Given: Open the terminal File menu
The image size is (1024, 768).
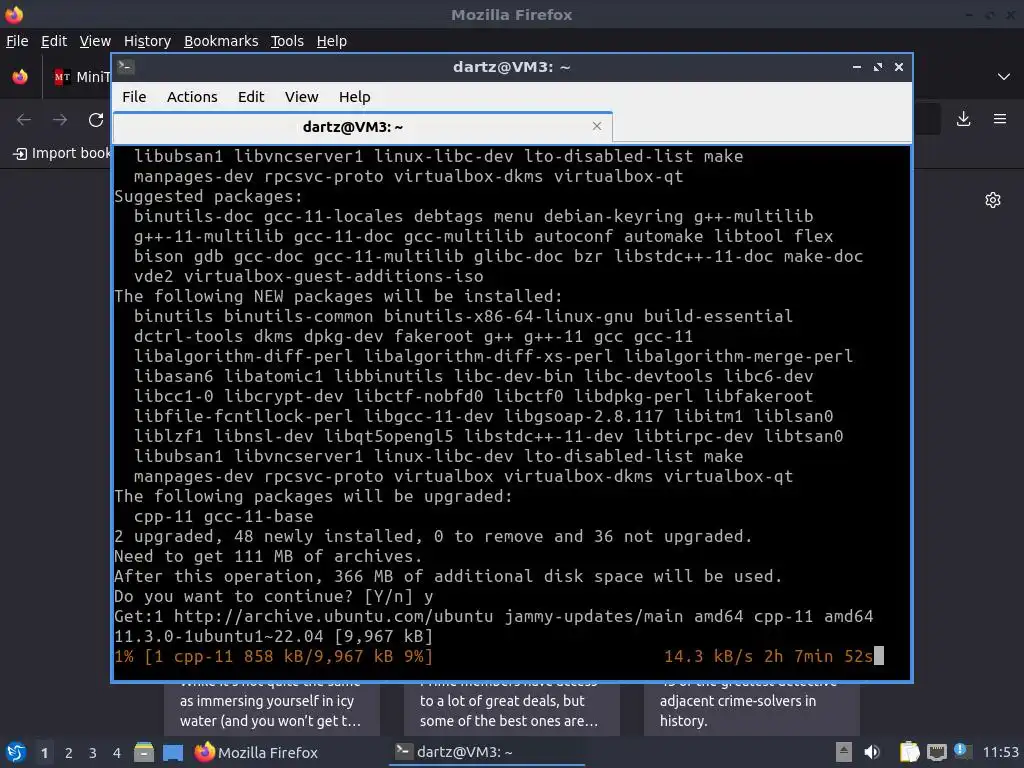Looking at the screenshot, I should (134, 97).
